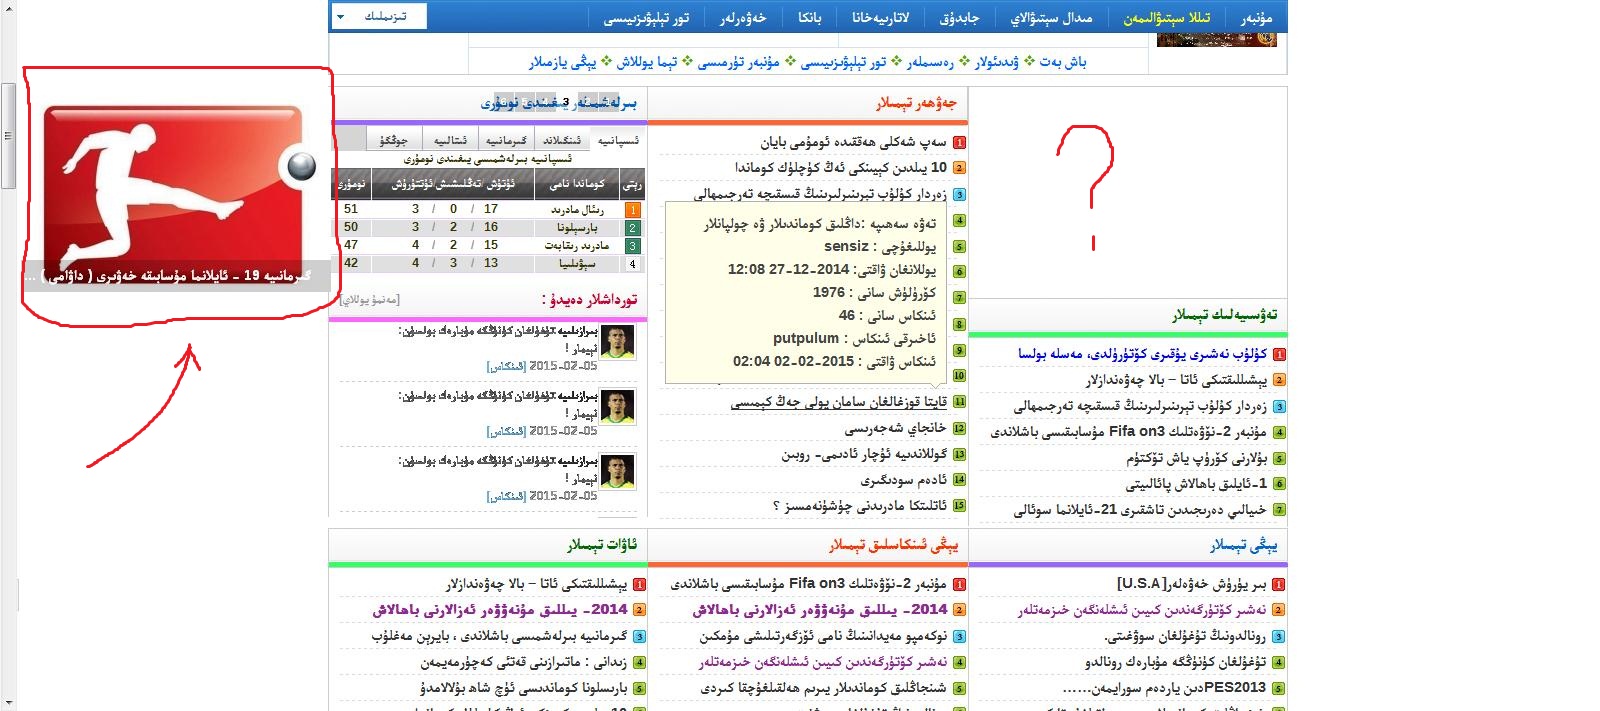Viewport: 1600px width, 711px height.
Task: Switch to the ئىتالىيە league tab
Action: (450, 141)
